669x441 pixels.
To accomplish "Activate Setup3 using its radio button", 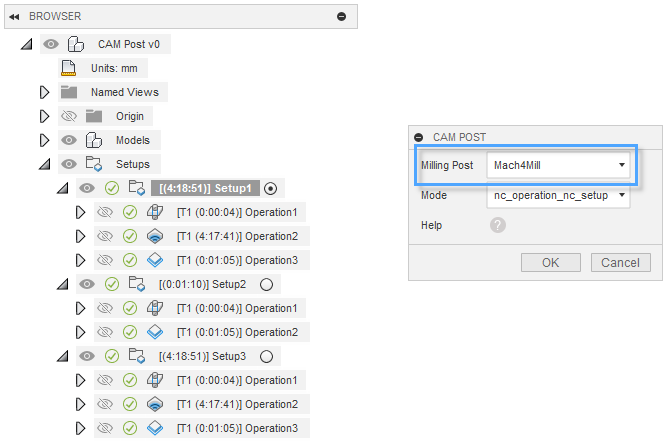I will [266, 356].
